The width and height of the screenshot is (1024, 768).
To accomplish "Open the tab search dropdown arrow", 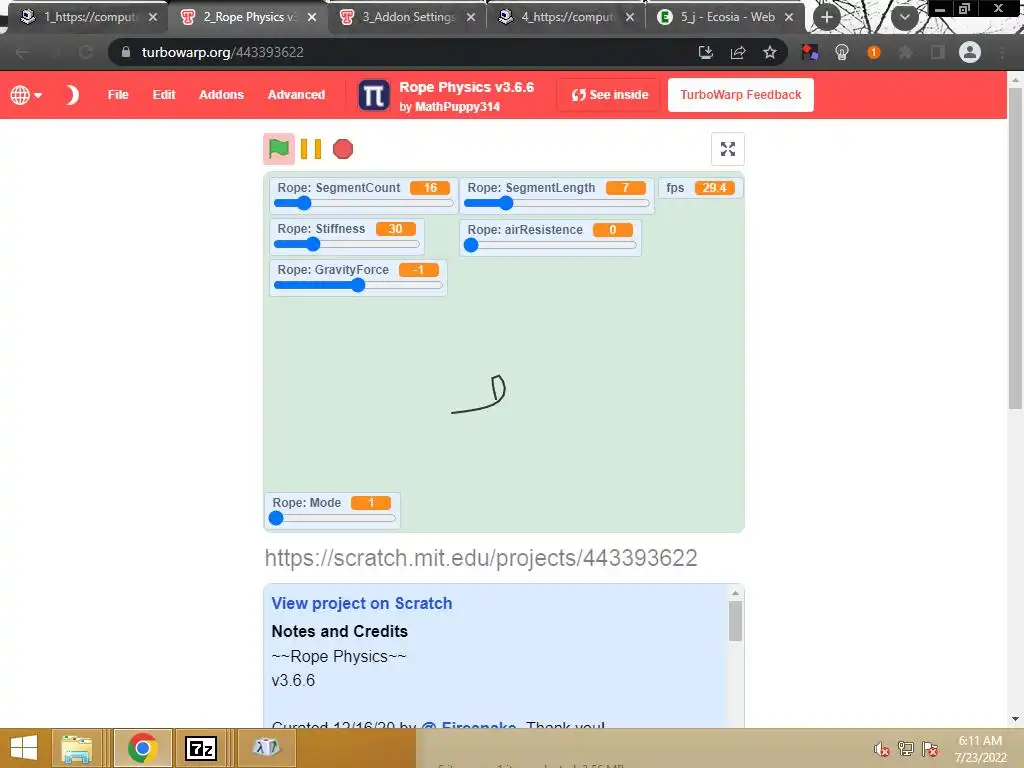I will [x=904, y=17].
